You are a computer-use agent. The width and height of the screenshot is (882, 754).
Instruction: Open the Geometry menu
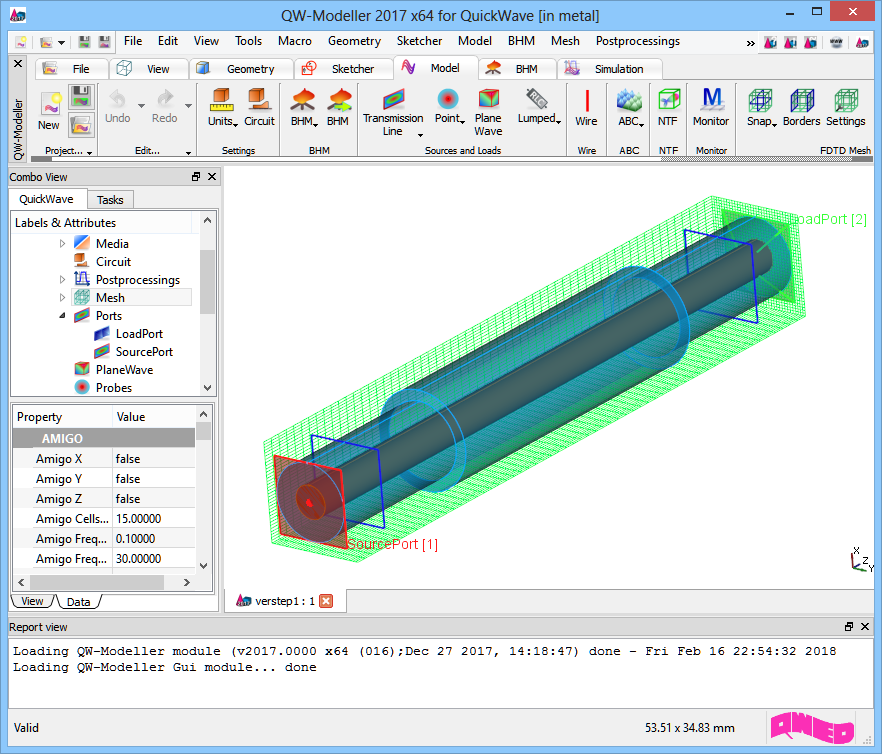click(x=354, y=41)
